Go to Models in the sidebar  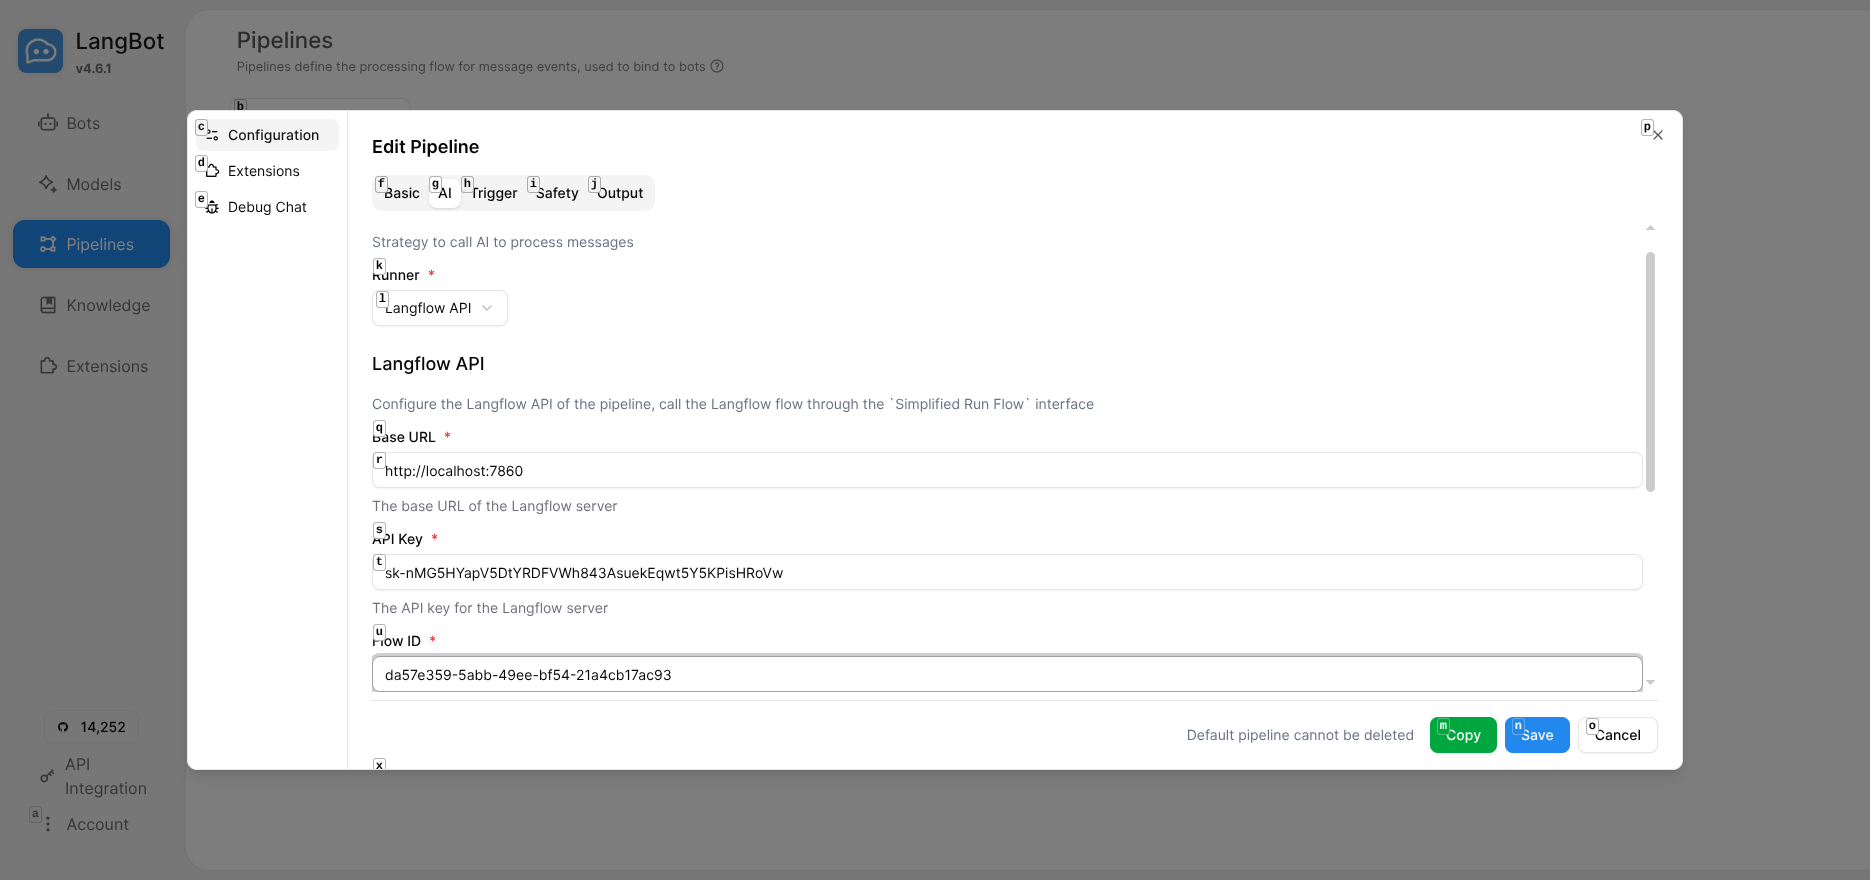[x=93, y=184]
